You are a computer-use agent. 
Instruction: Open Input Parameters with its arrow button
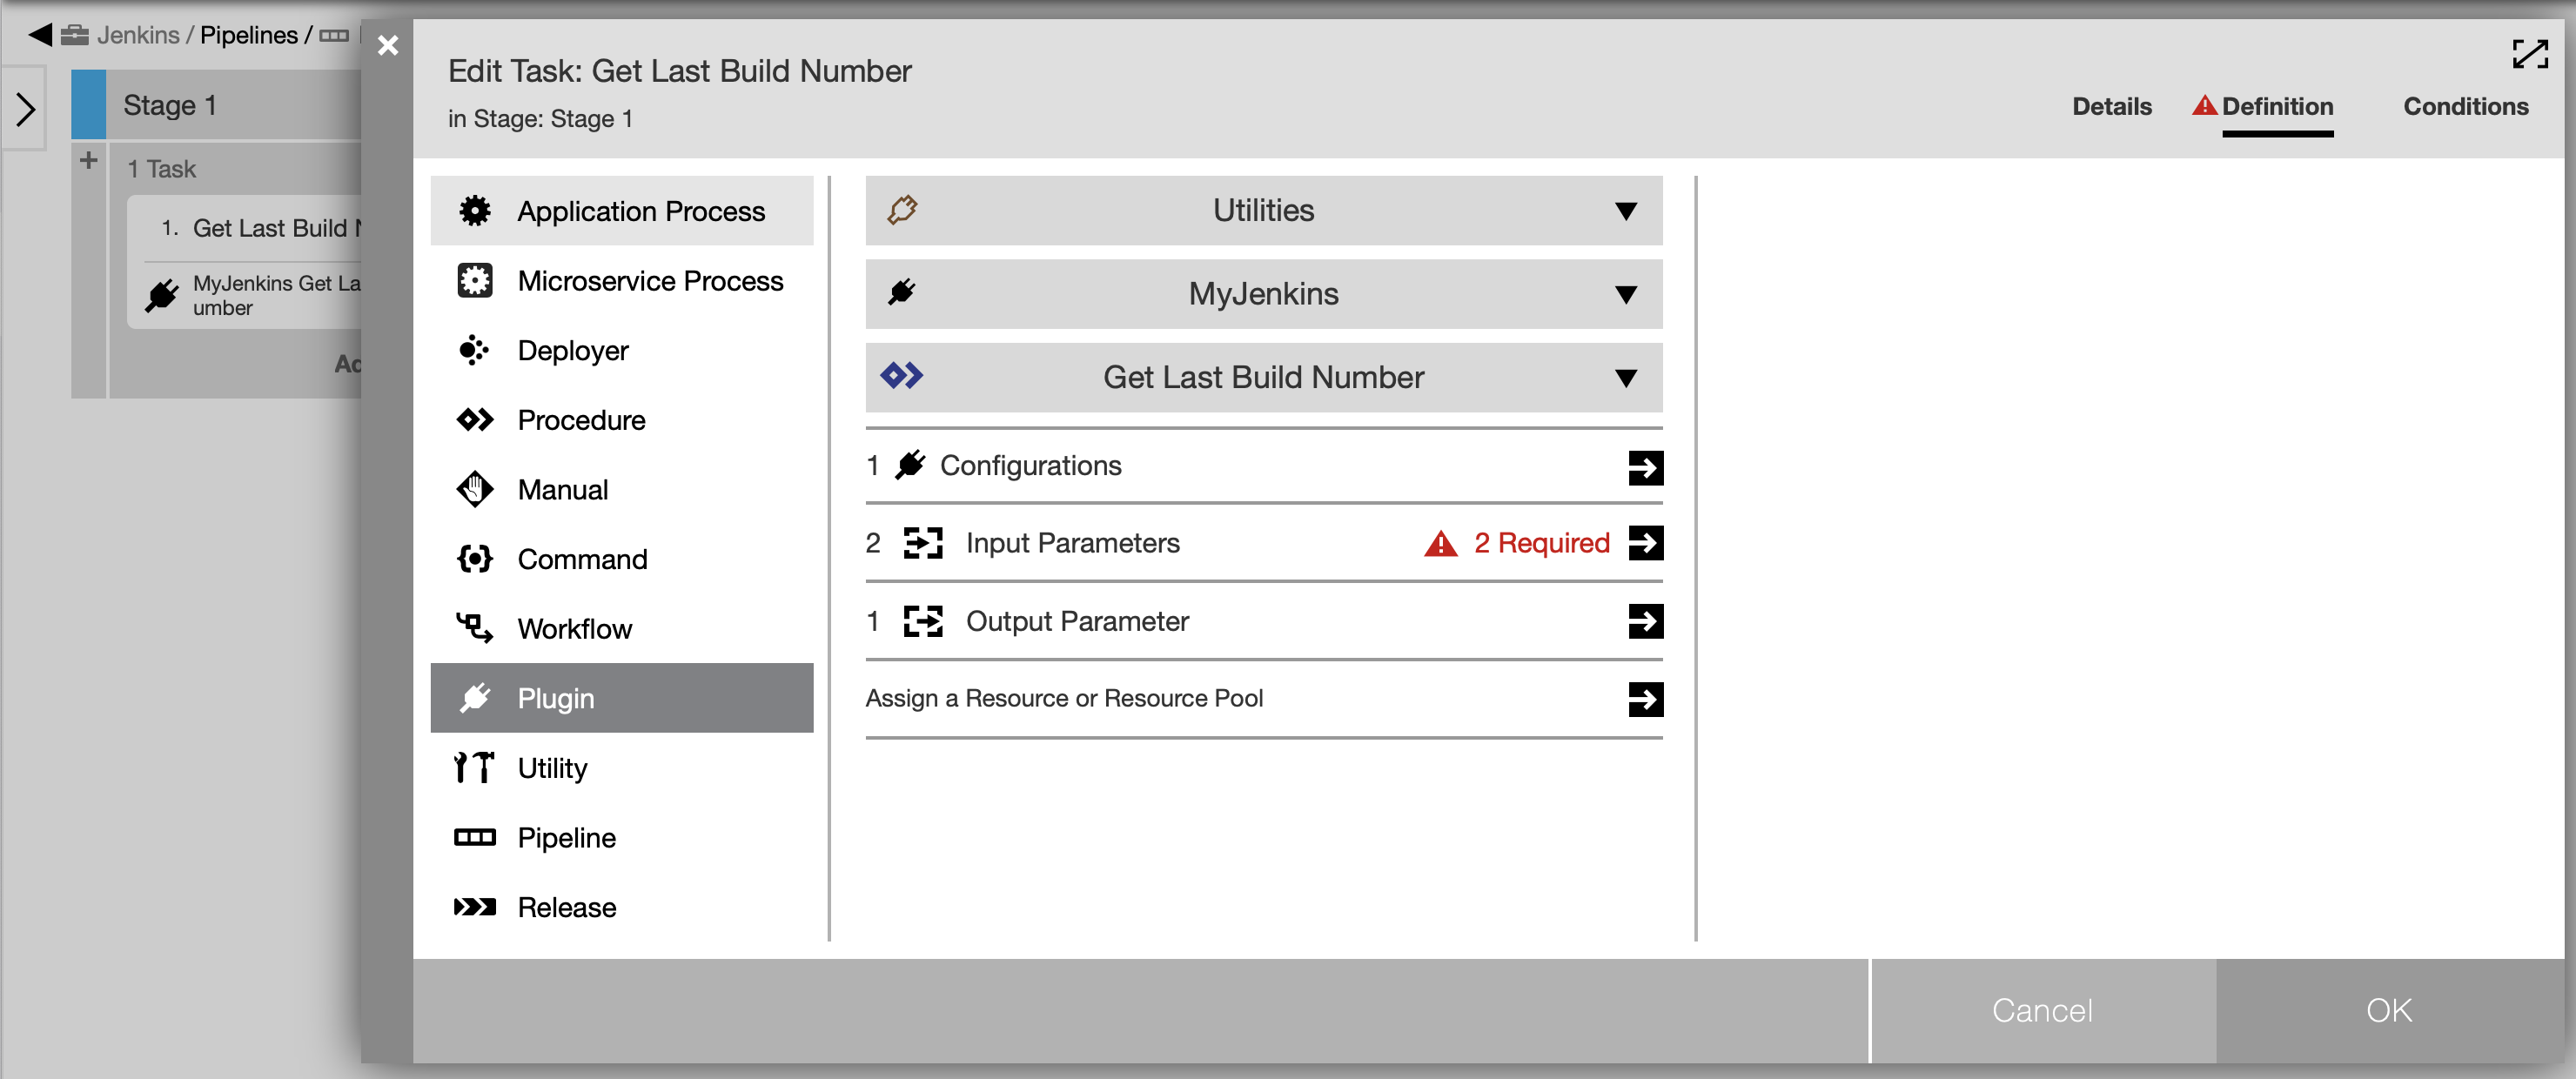tap(1645, 544)
